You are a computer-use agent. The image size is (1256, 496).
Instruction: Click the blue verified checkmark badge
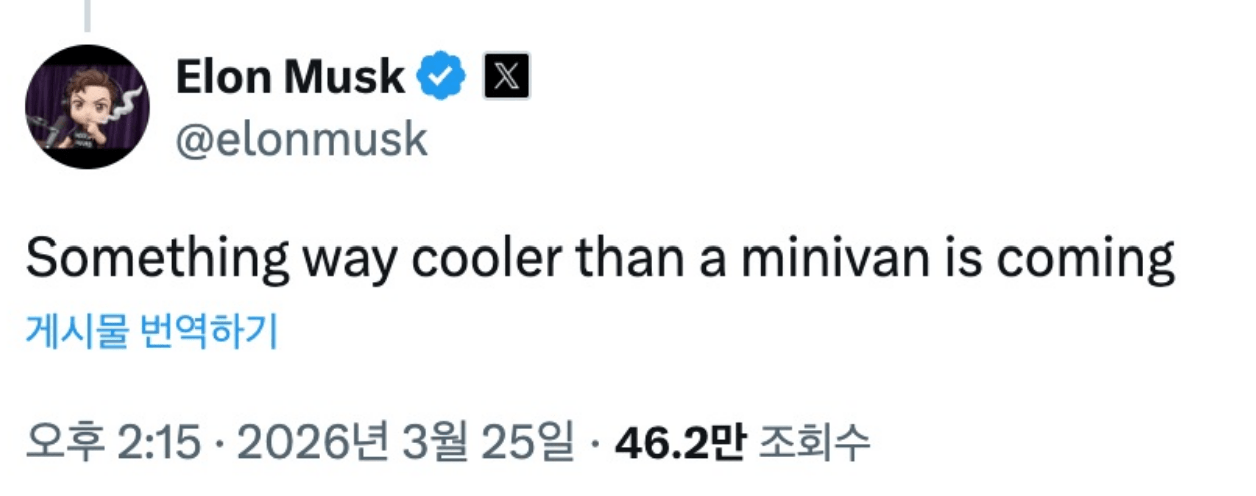click(442, 78)
